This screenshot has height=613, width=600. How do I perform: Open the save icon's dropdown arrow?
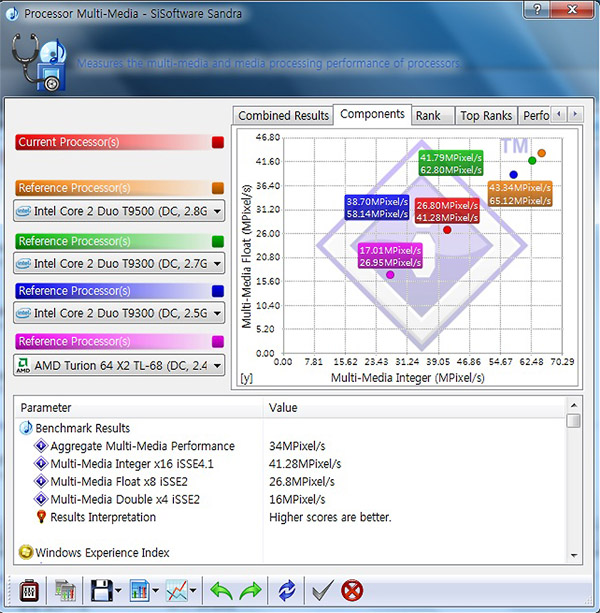(x=118, y=591)
